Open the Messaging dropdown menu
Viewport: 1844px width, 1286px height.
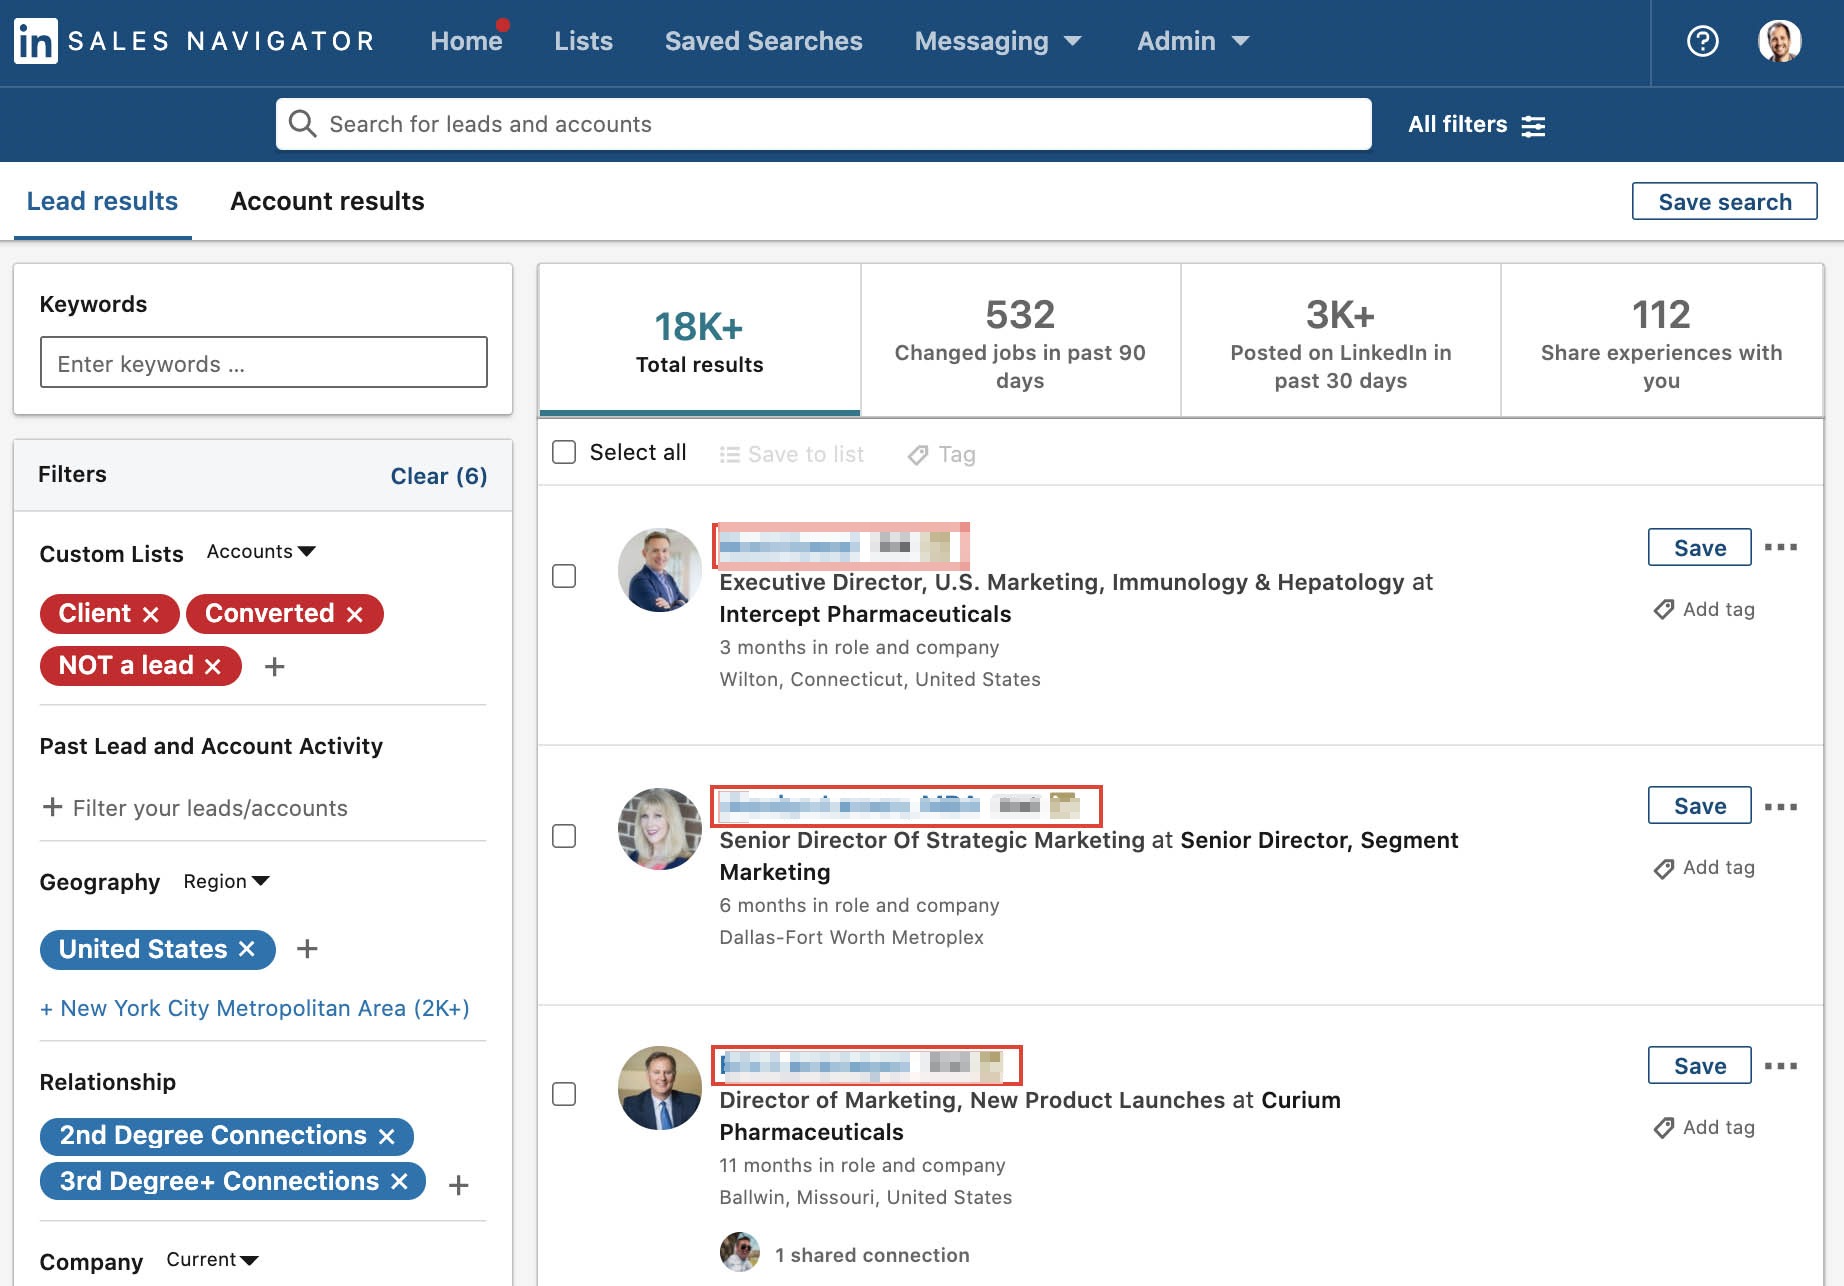point(998,41)
